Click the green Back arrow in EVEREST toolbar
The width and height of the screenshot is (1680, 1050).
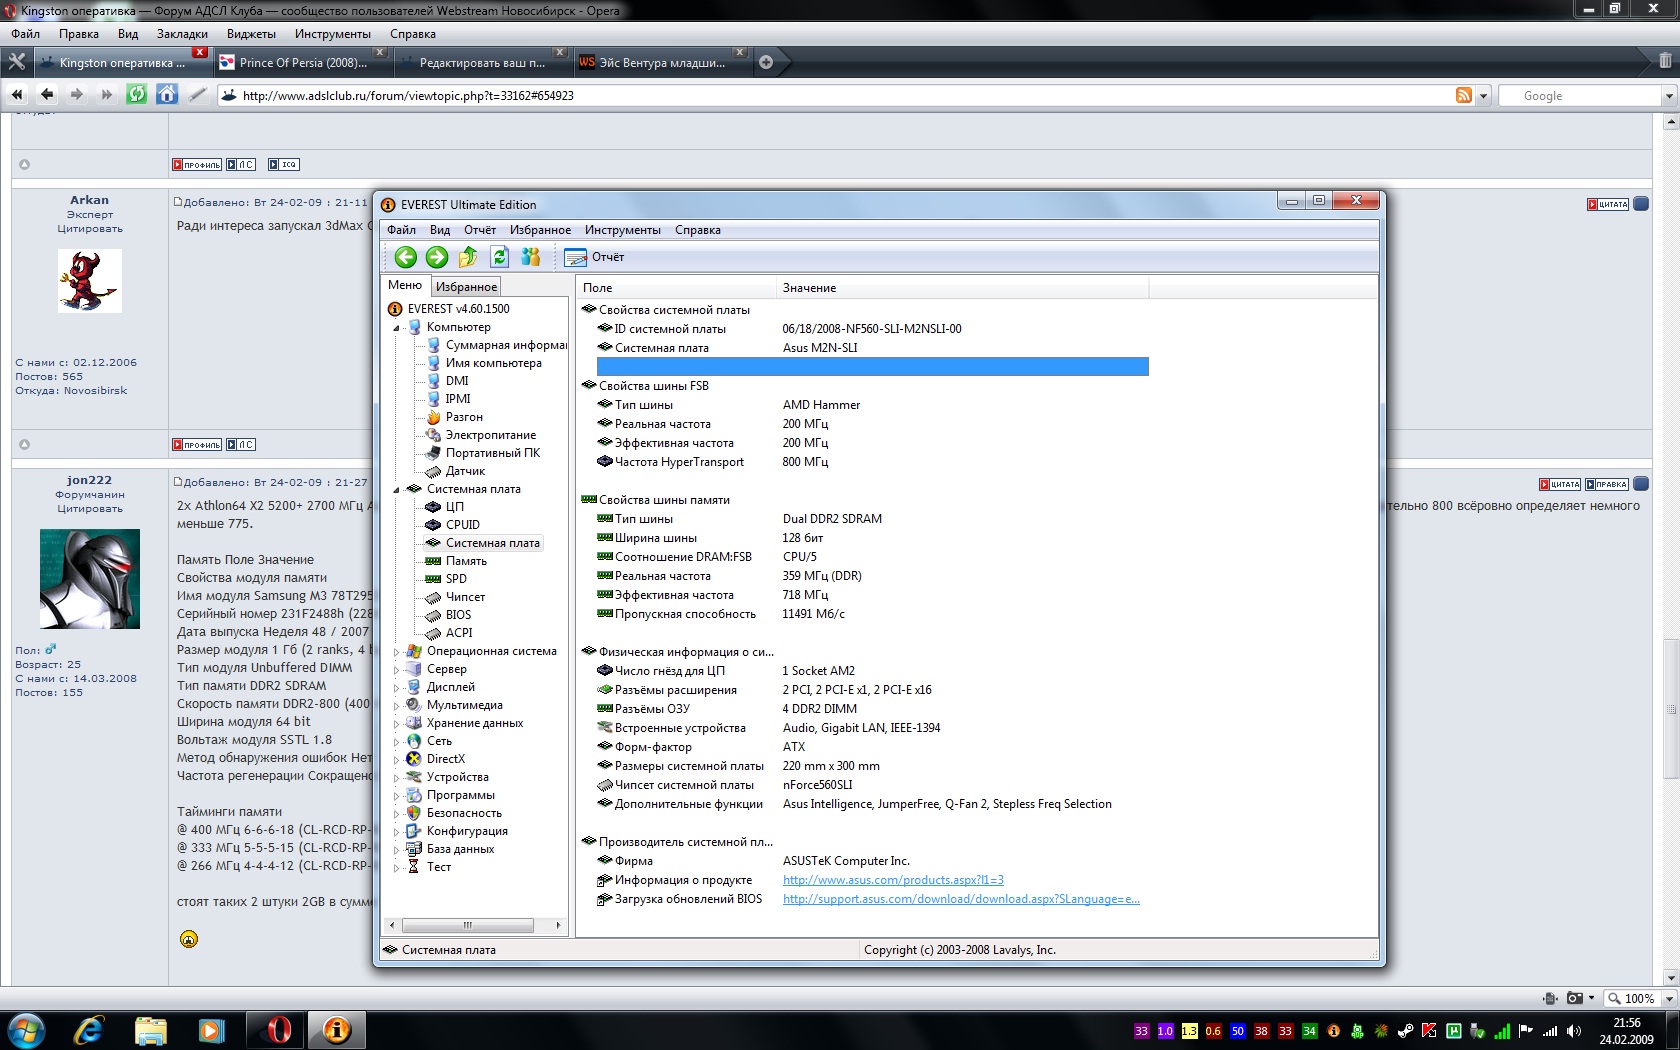(405, 257)
